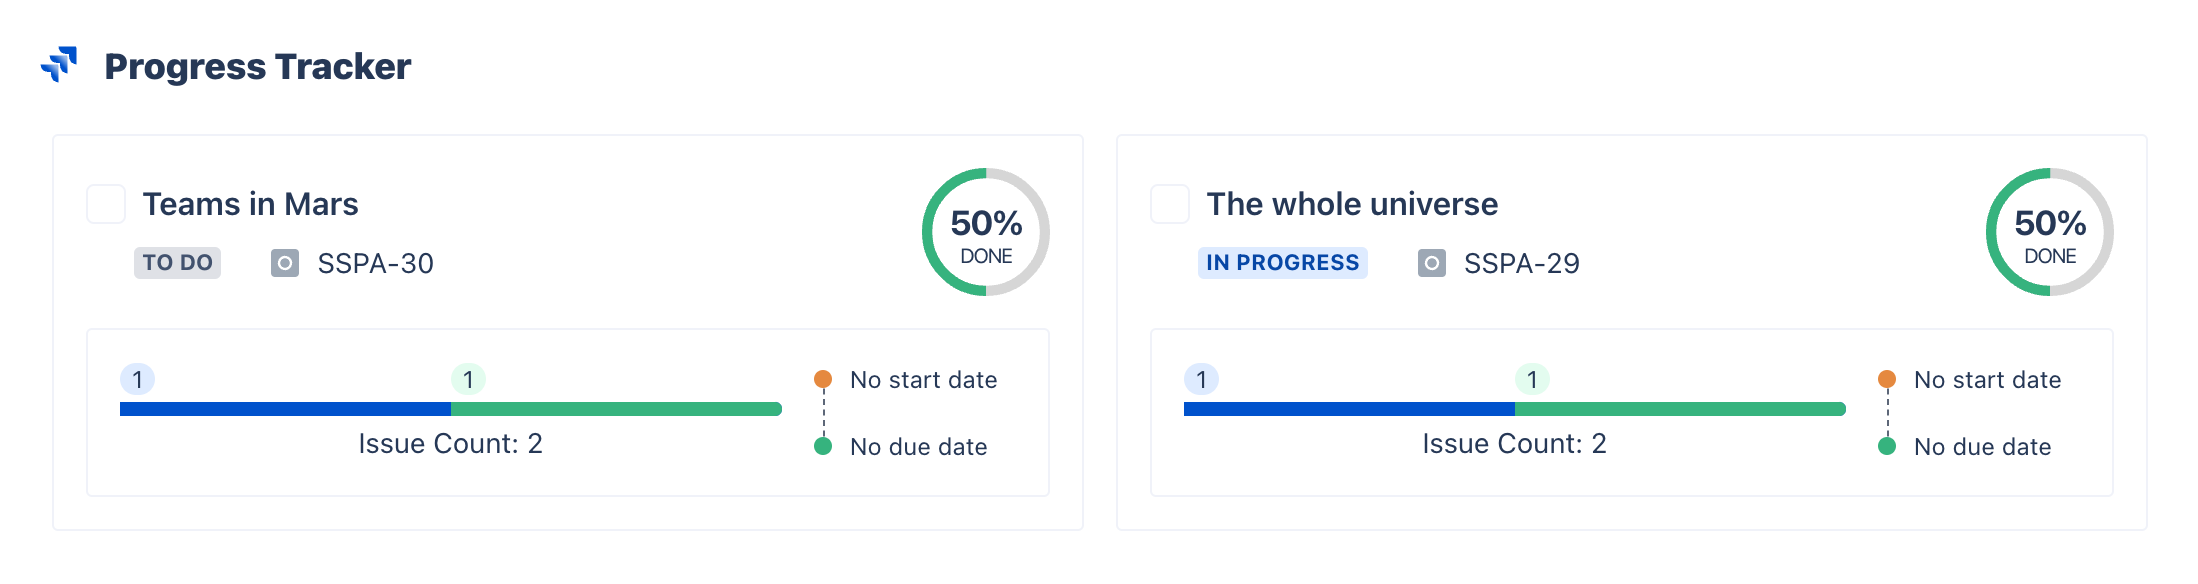
Task: Click The whole universe epic title
Action: [1352, 204]
